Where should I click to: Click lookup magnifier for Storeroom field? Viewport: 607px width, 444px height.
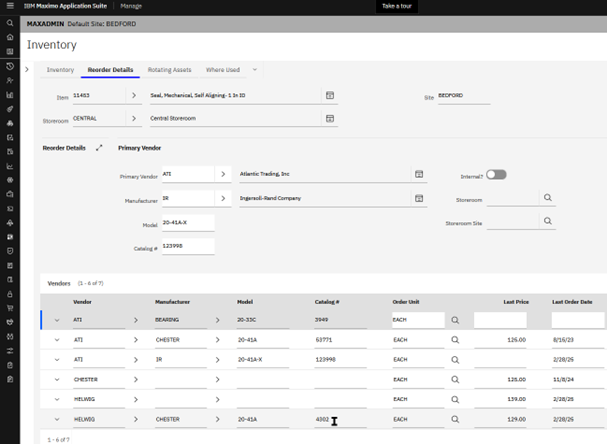tap(548, 198)
